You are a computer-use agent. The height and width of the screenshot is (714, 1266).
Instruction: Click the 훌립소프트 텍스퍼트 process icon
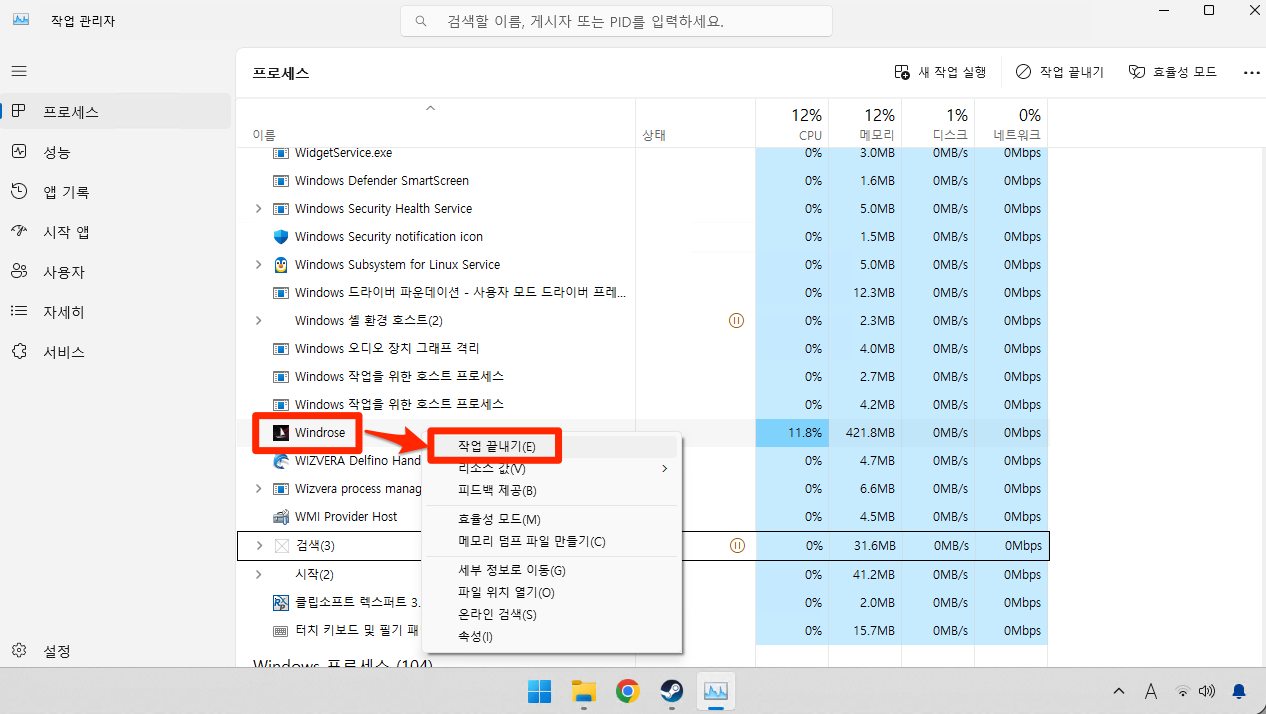pyautogui.click(x=281, y=603)
